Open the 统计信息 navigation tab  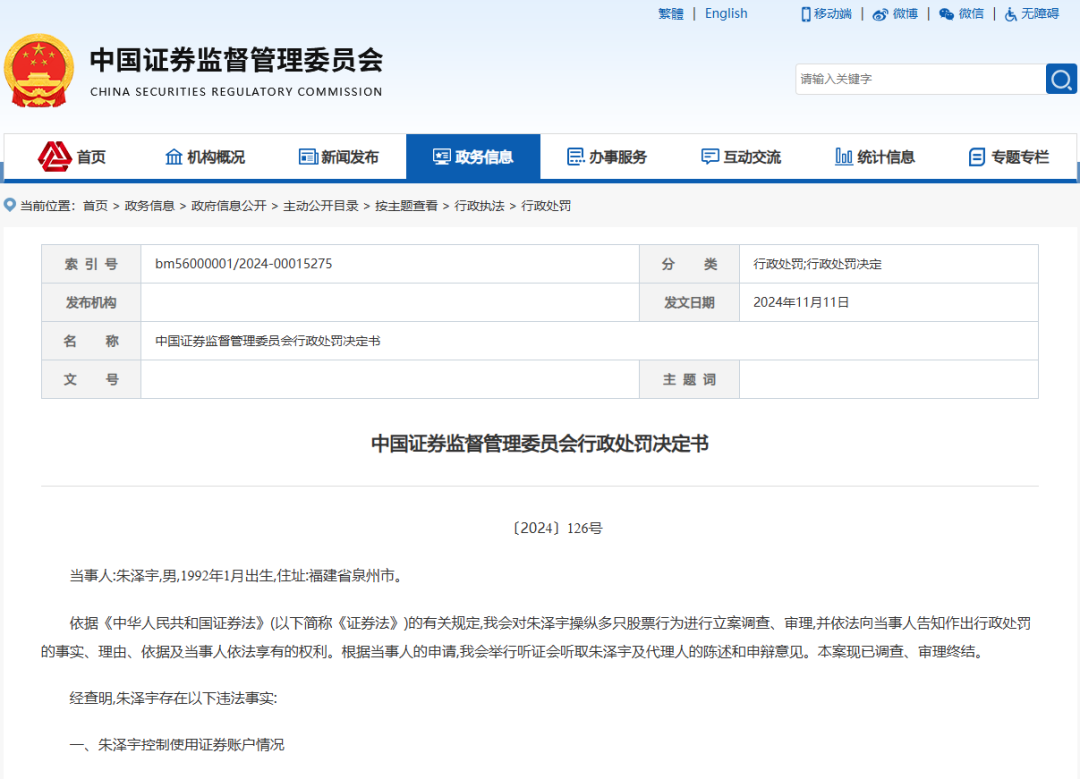[x=875, y=157]
